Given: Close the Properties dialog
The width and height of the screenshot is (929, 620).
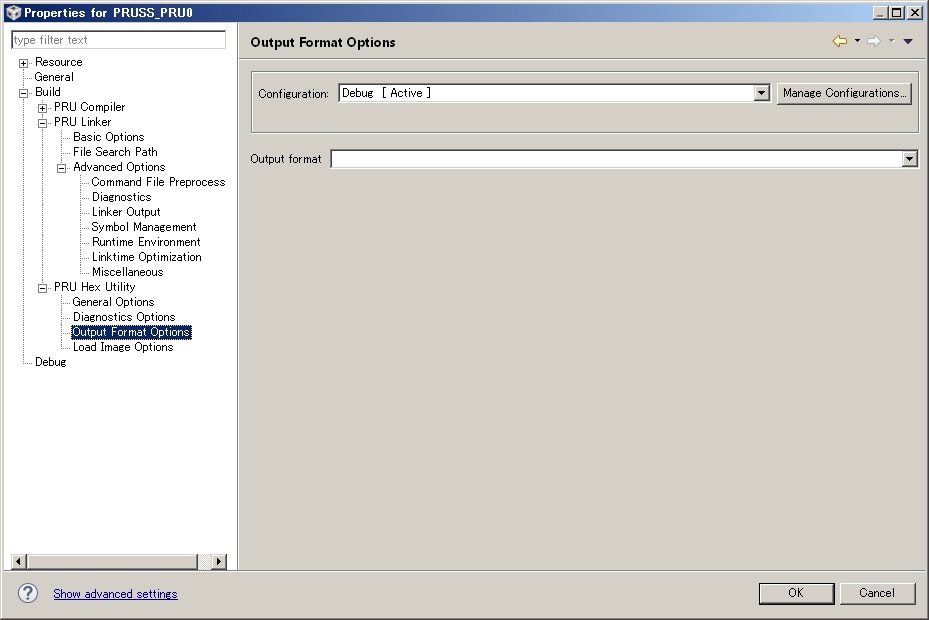Looking at the screenshot, I should [915, 12].
